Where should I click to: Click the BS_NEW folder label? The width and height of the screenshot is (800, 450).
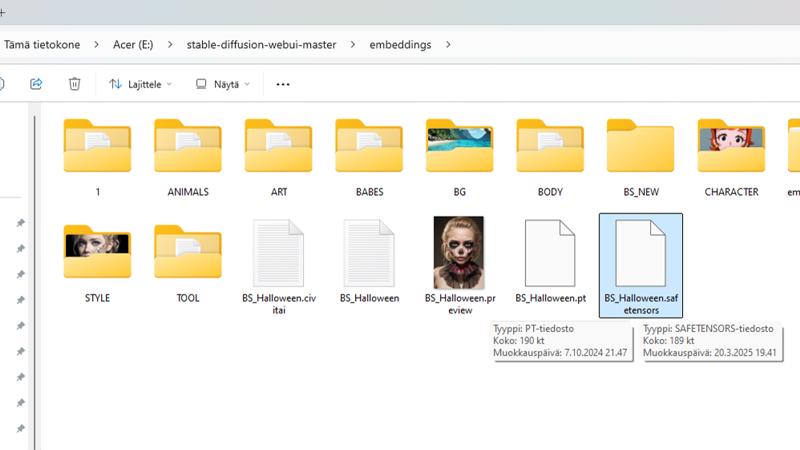[x=641, y=192]
